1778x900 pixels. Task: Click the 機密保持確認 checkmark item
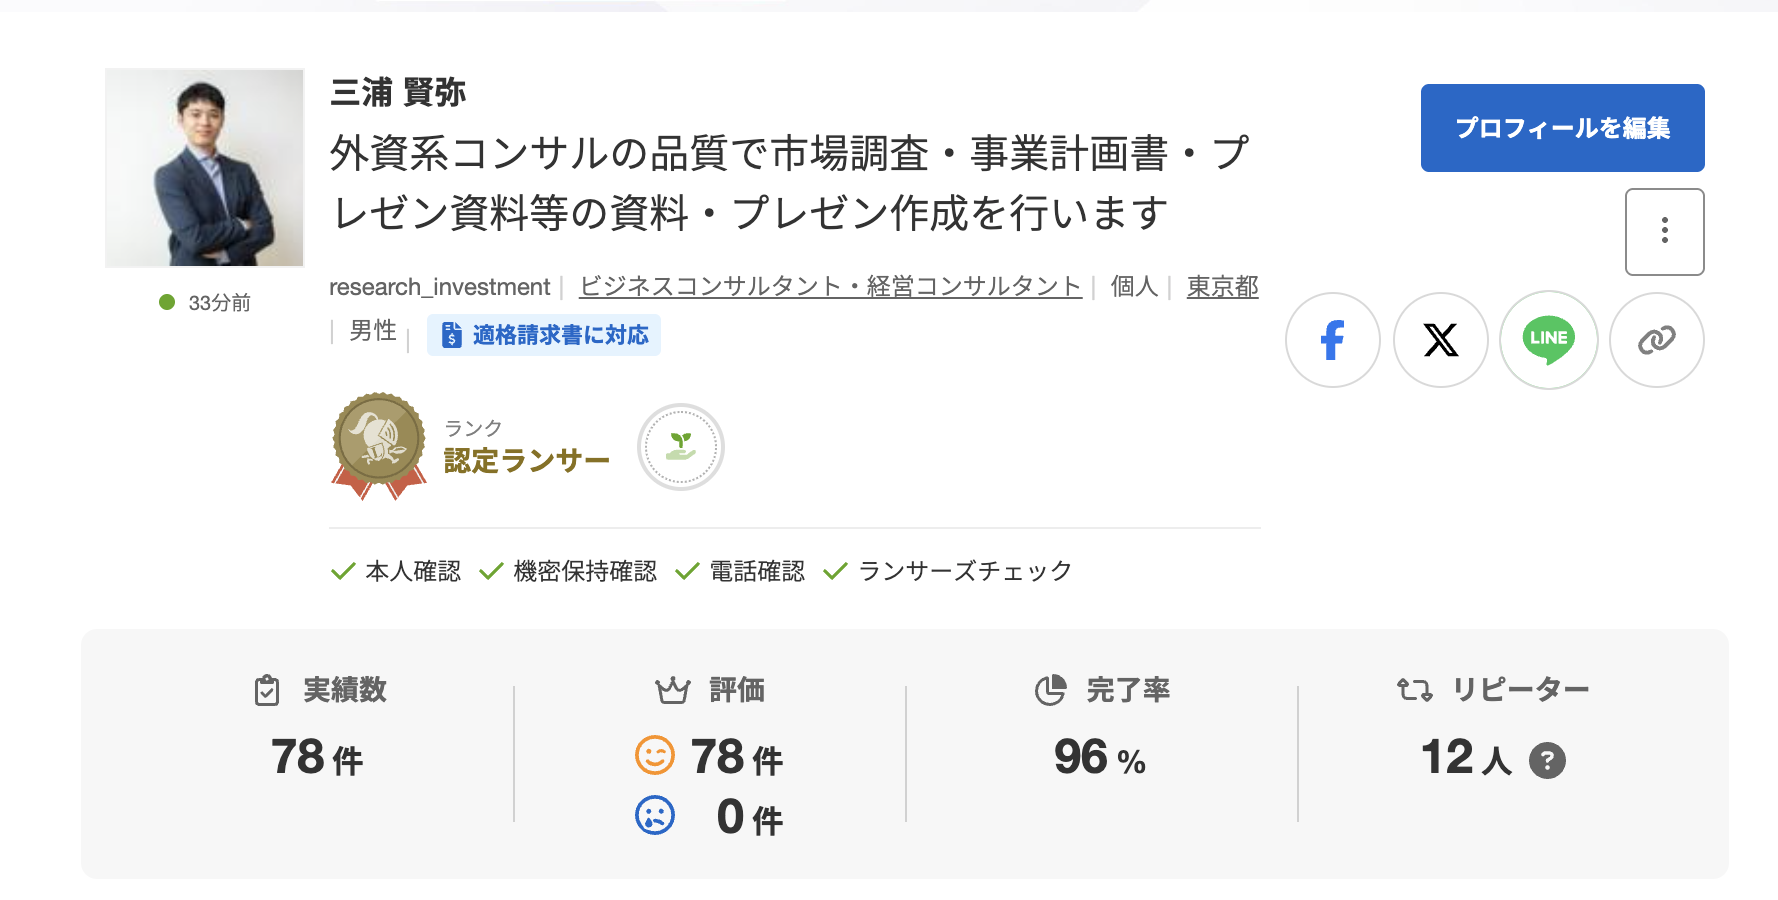click(x=568, y=571)
